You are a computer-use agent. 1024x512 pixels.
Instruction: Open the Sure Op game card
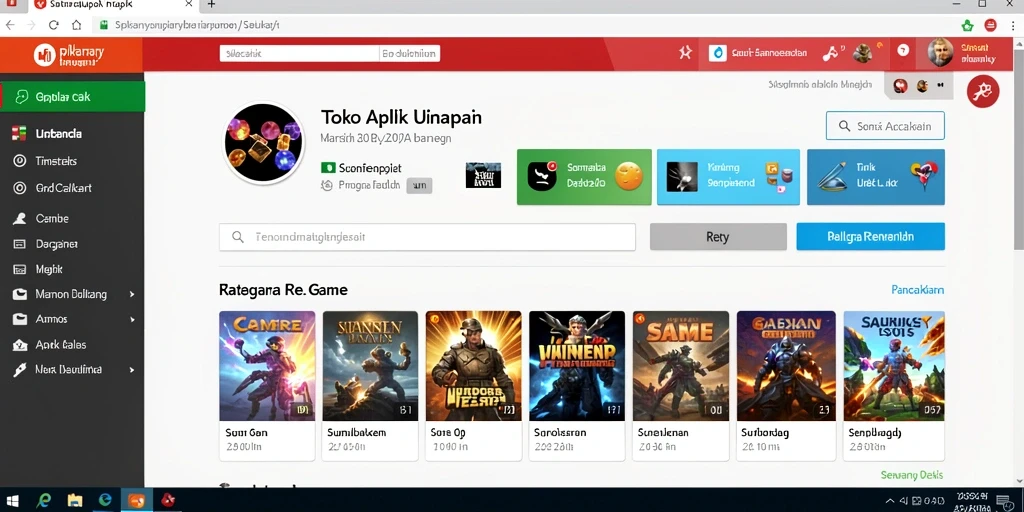(x=473, y=386)
